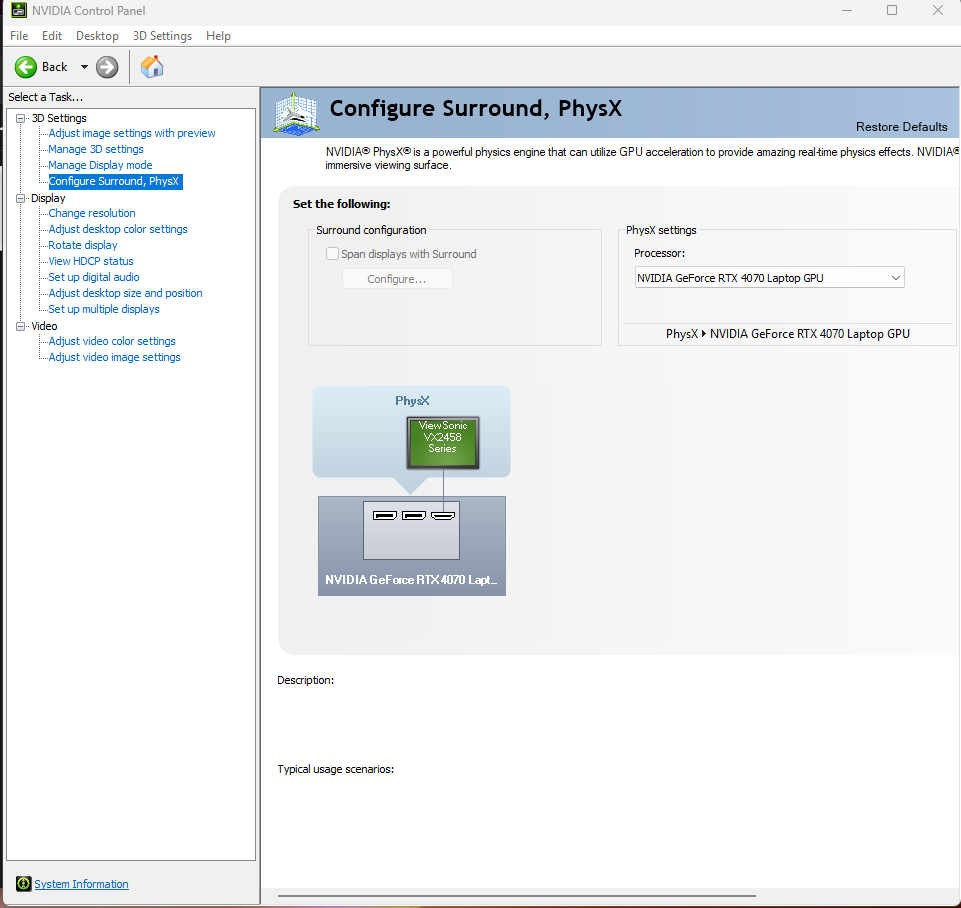Screen dimensions: 961x908
Task: Open Adjust desktop color settings
Action: click(x=118, y=229)
